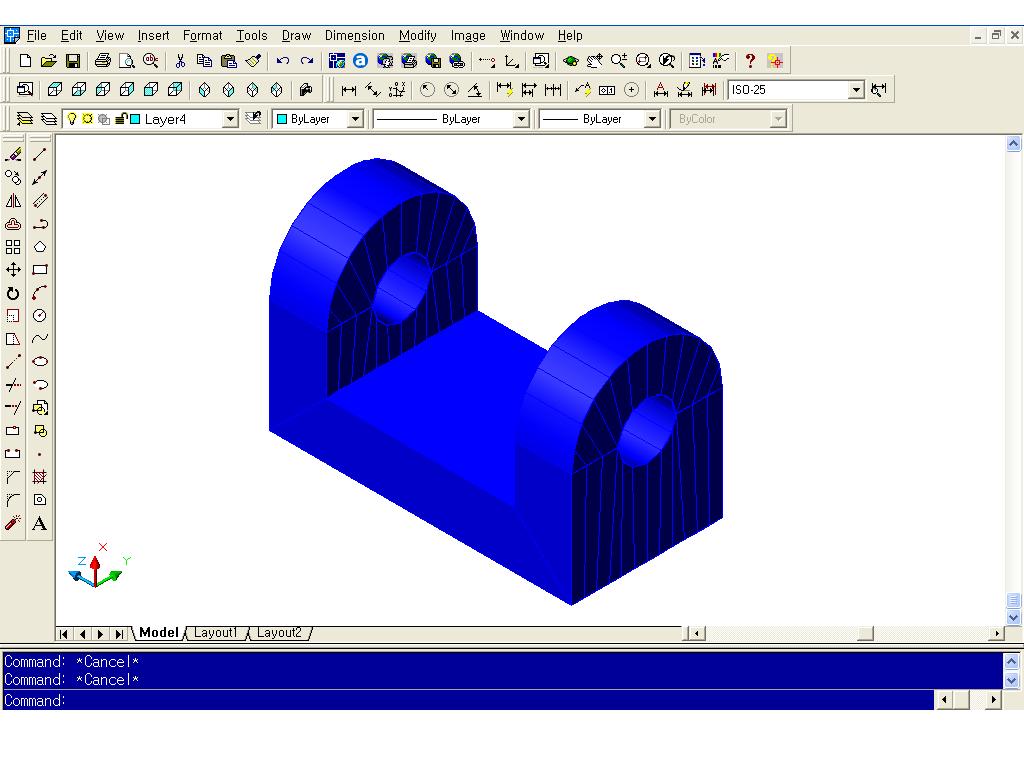Viewport: 1024px width, 768px height.
Task: Click the Print icon
Action: [103, 61]
